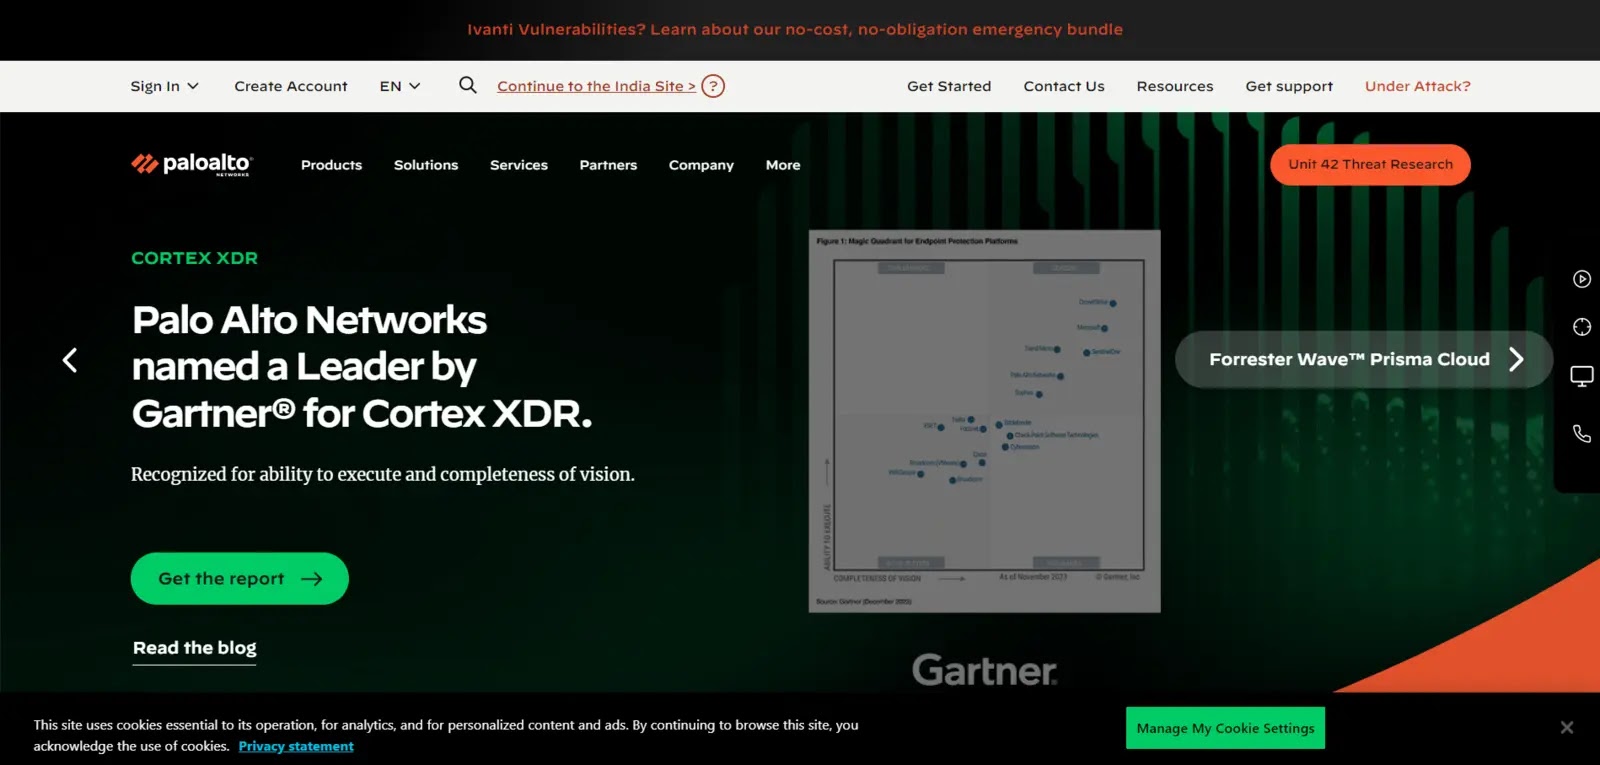Follow the Read the blog link

194,648
